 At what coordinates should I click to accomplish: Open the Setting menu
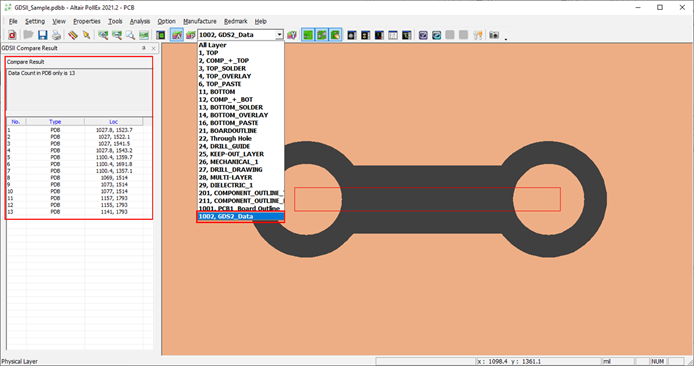pyautogui.click(x=35, y=21)
